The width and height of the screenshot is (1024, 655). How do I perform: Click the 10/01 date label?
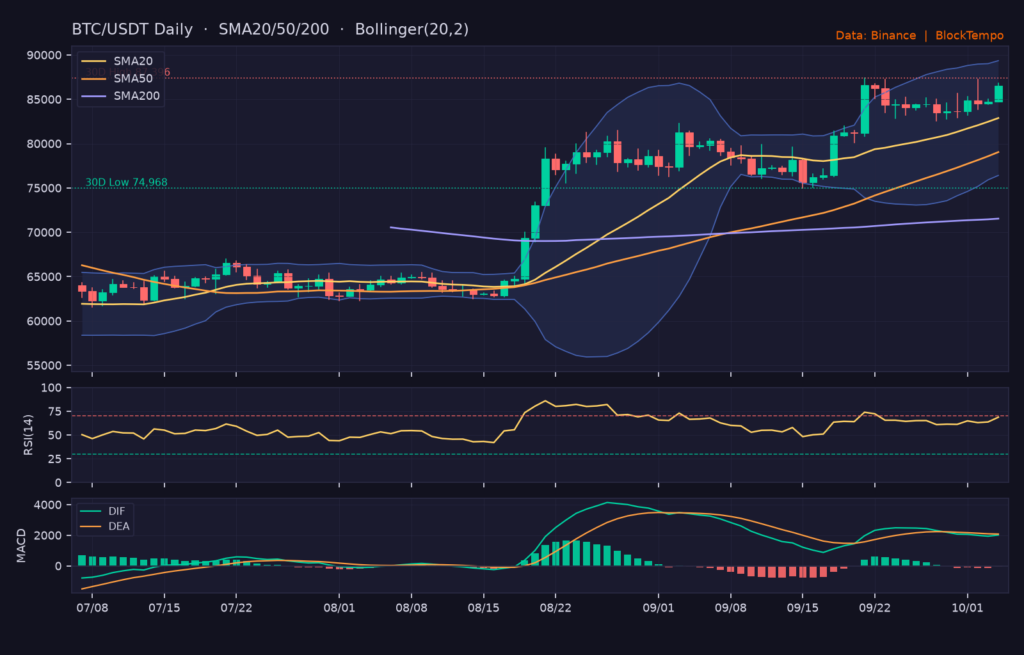coord(967,608)
